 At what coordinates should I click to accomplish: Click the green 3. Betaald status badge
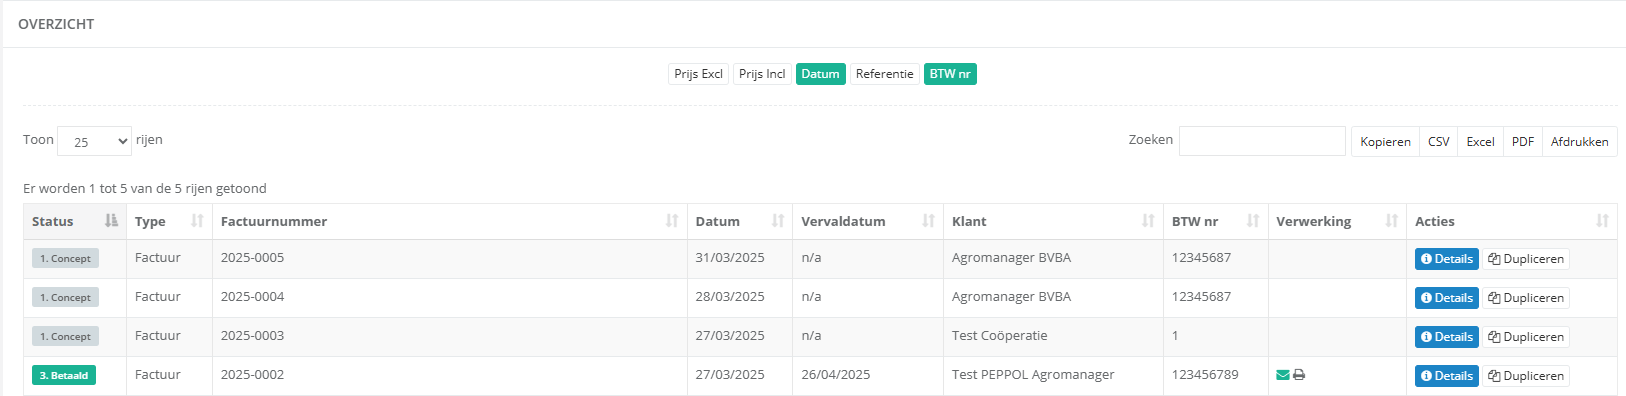[x=64, y=376]
